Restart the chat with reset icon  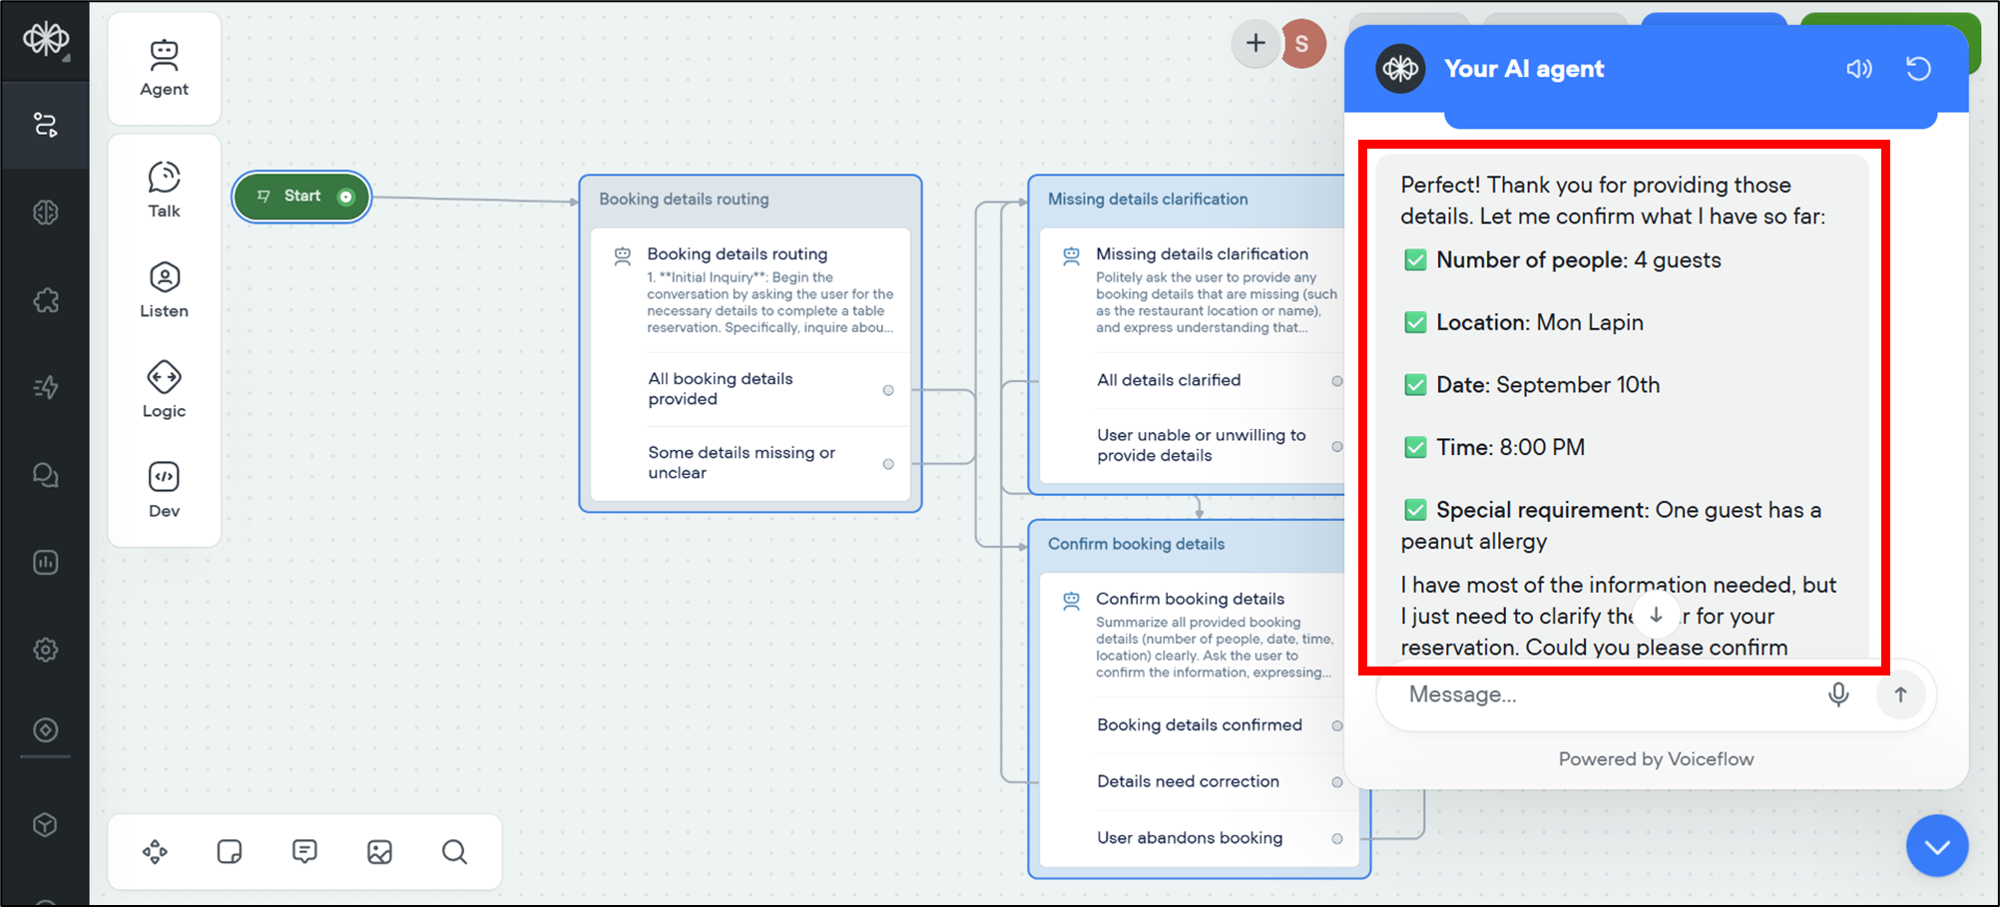(1918, 69)
